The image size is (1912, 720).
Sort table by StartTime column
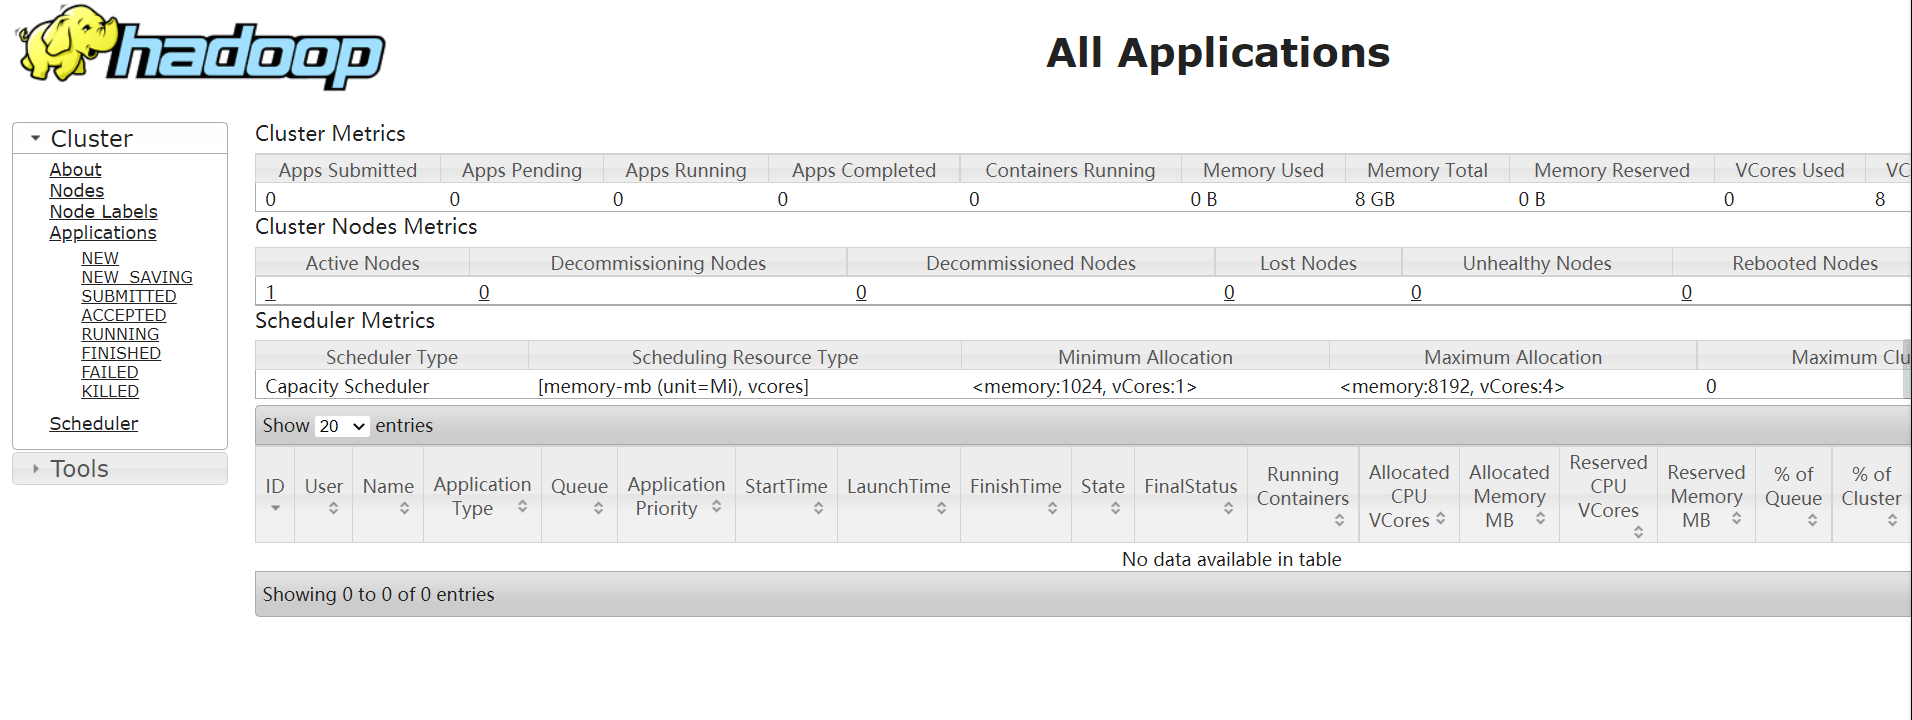point(787,495)
